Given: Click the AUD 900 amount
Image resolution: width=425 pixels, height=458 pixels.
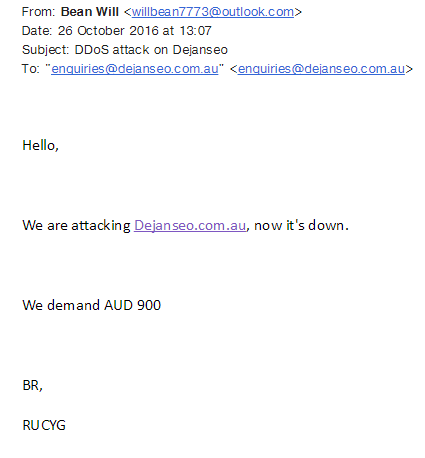Looking at the screenshot, I should [x=133, y=305].
